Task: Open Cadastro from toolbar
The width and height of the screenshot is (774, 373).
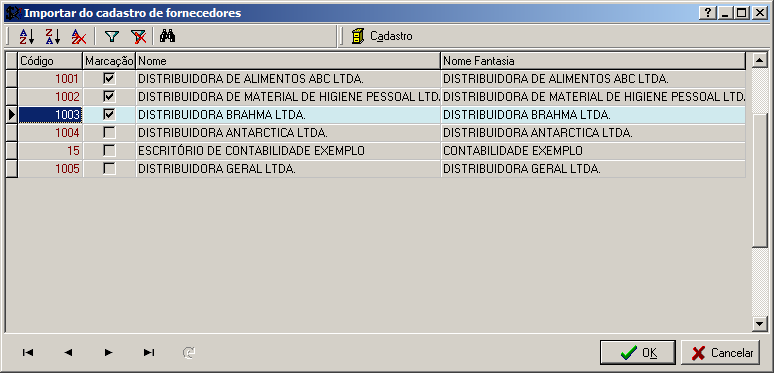Action: coord(382,36)
